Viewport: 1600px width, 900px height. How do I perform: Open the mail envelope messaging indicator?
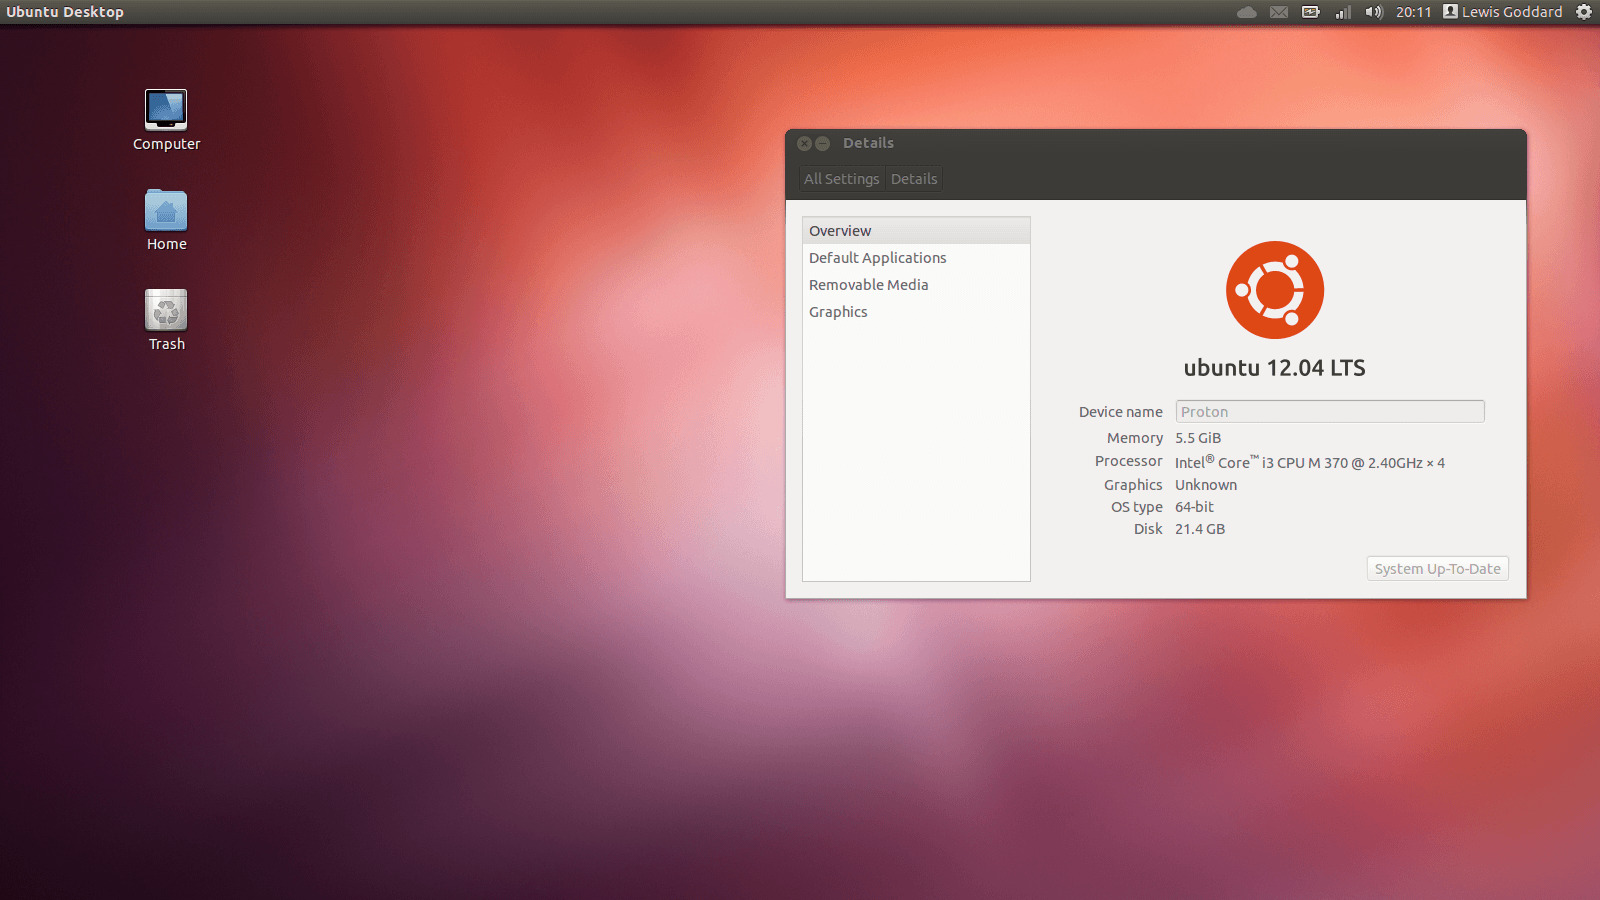1278,12
